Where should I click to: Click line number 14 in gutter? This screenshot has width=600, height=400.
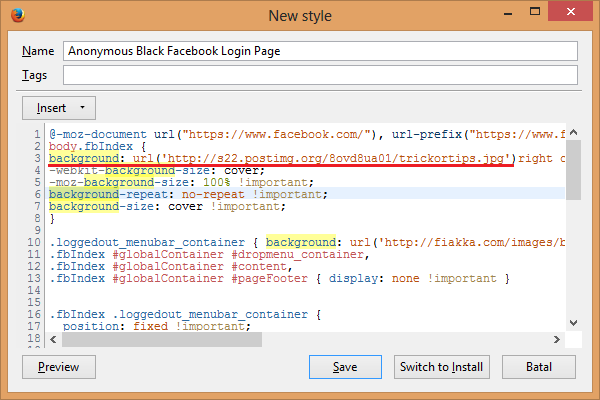click(x=34, y=290)
